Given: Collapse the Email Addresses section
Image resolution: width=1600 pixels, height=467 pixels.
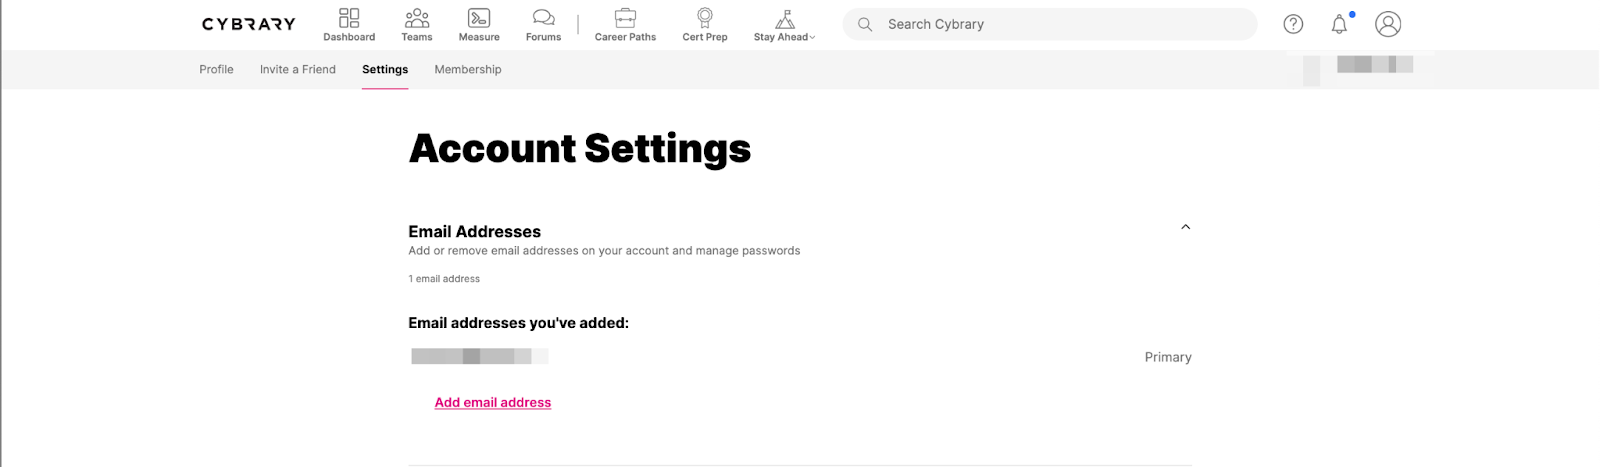Looking at the screenshot, I should pos(1185,227).
